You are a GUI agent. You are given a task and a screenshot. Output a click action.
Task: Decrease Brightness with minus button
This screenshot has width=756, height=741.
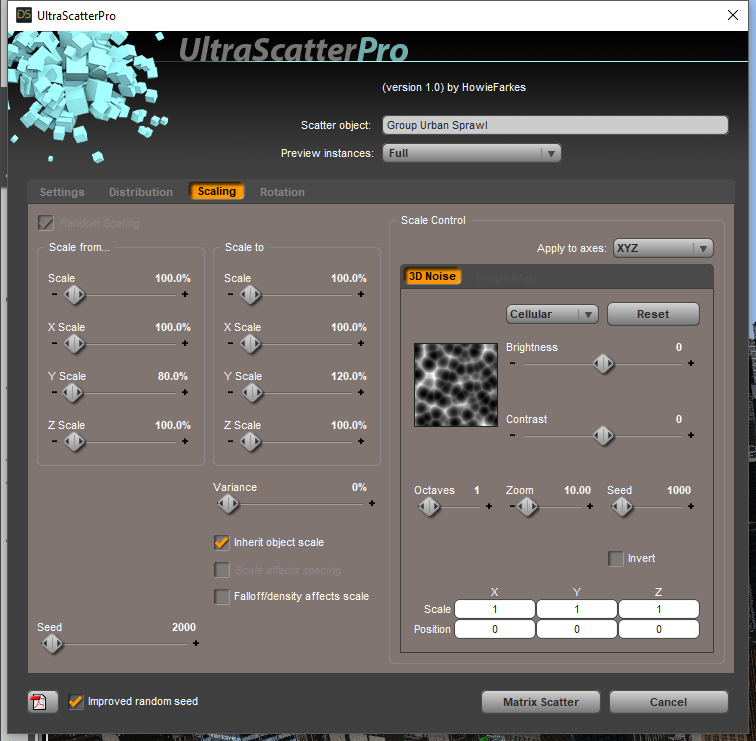click(x=513, y=363)
